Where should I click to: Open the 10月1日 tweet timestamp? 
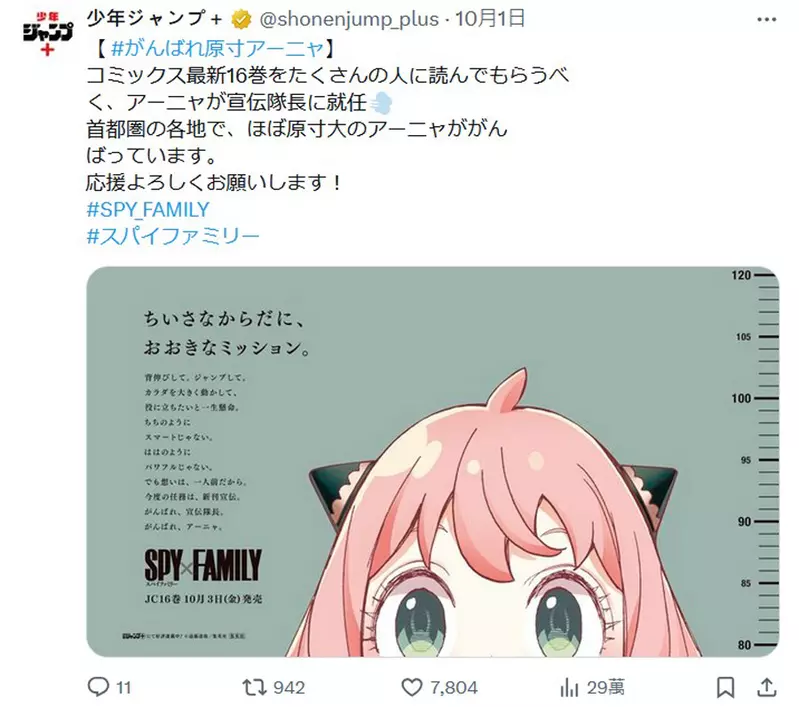(x=490, y=19)
